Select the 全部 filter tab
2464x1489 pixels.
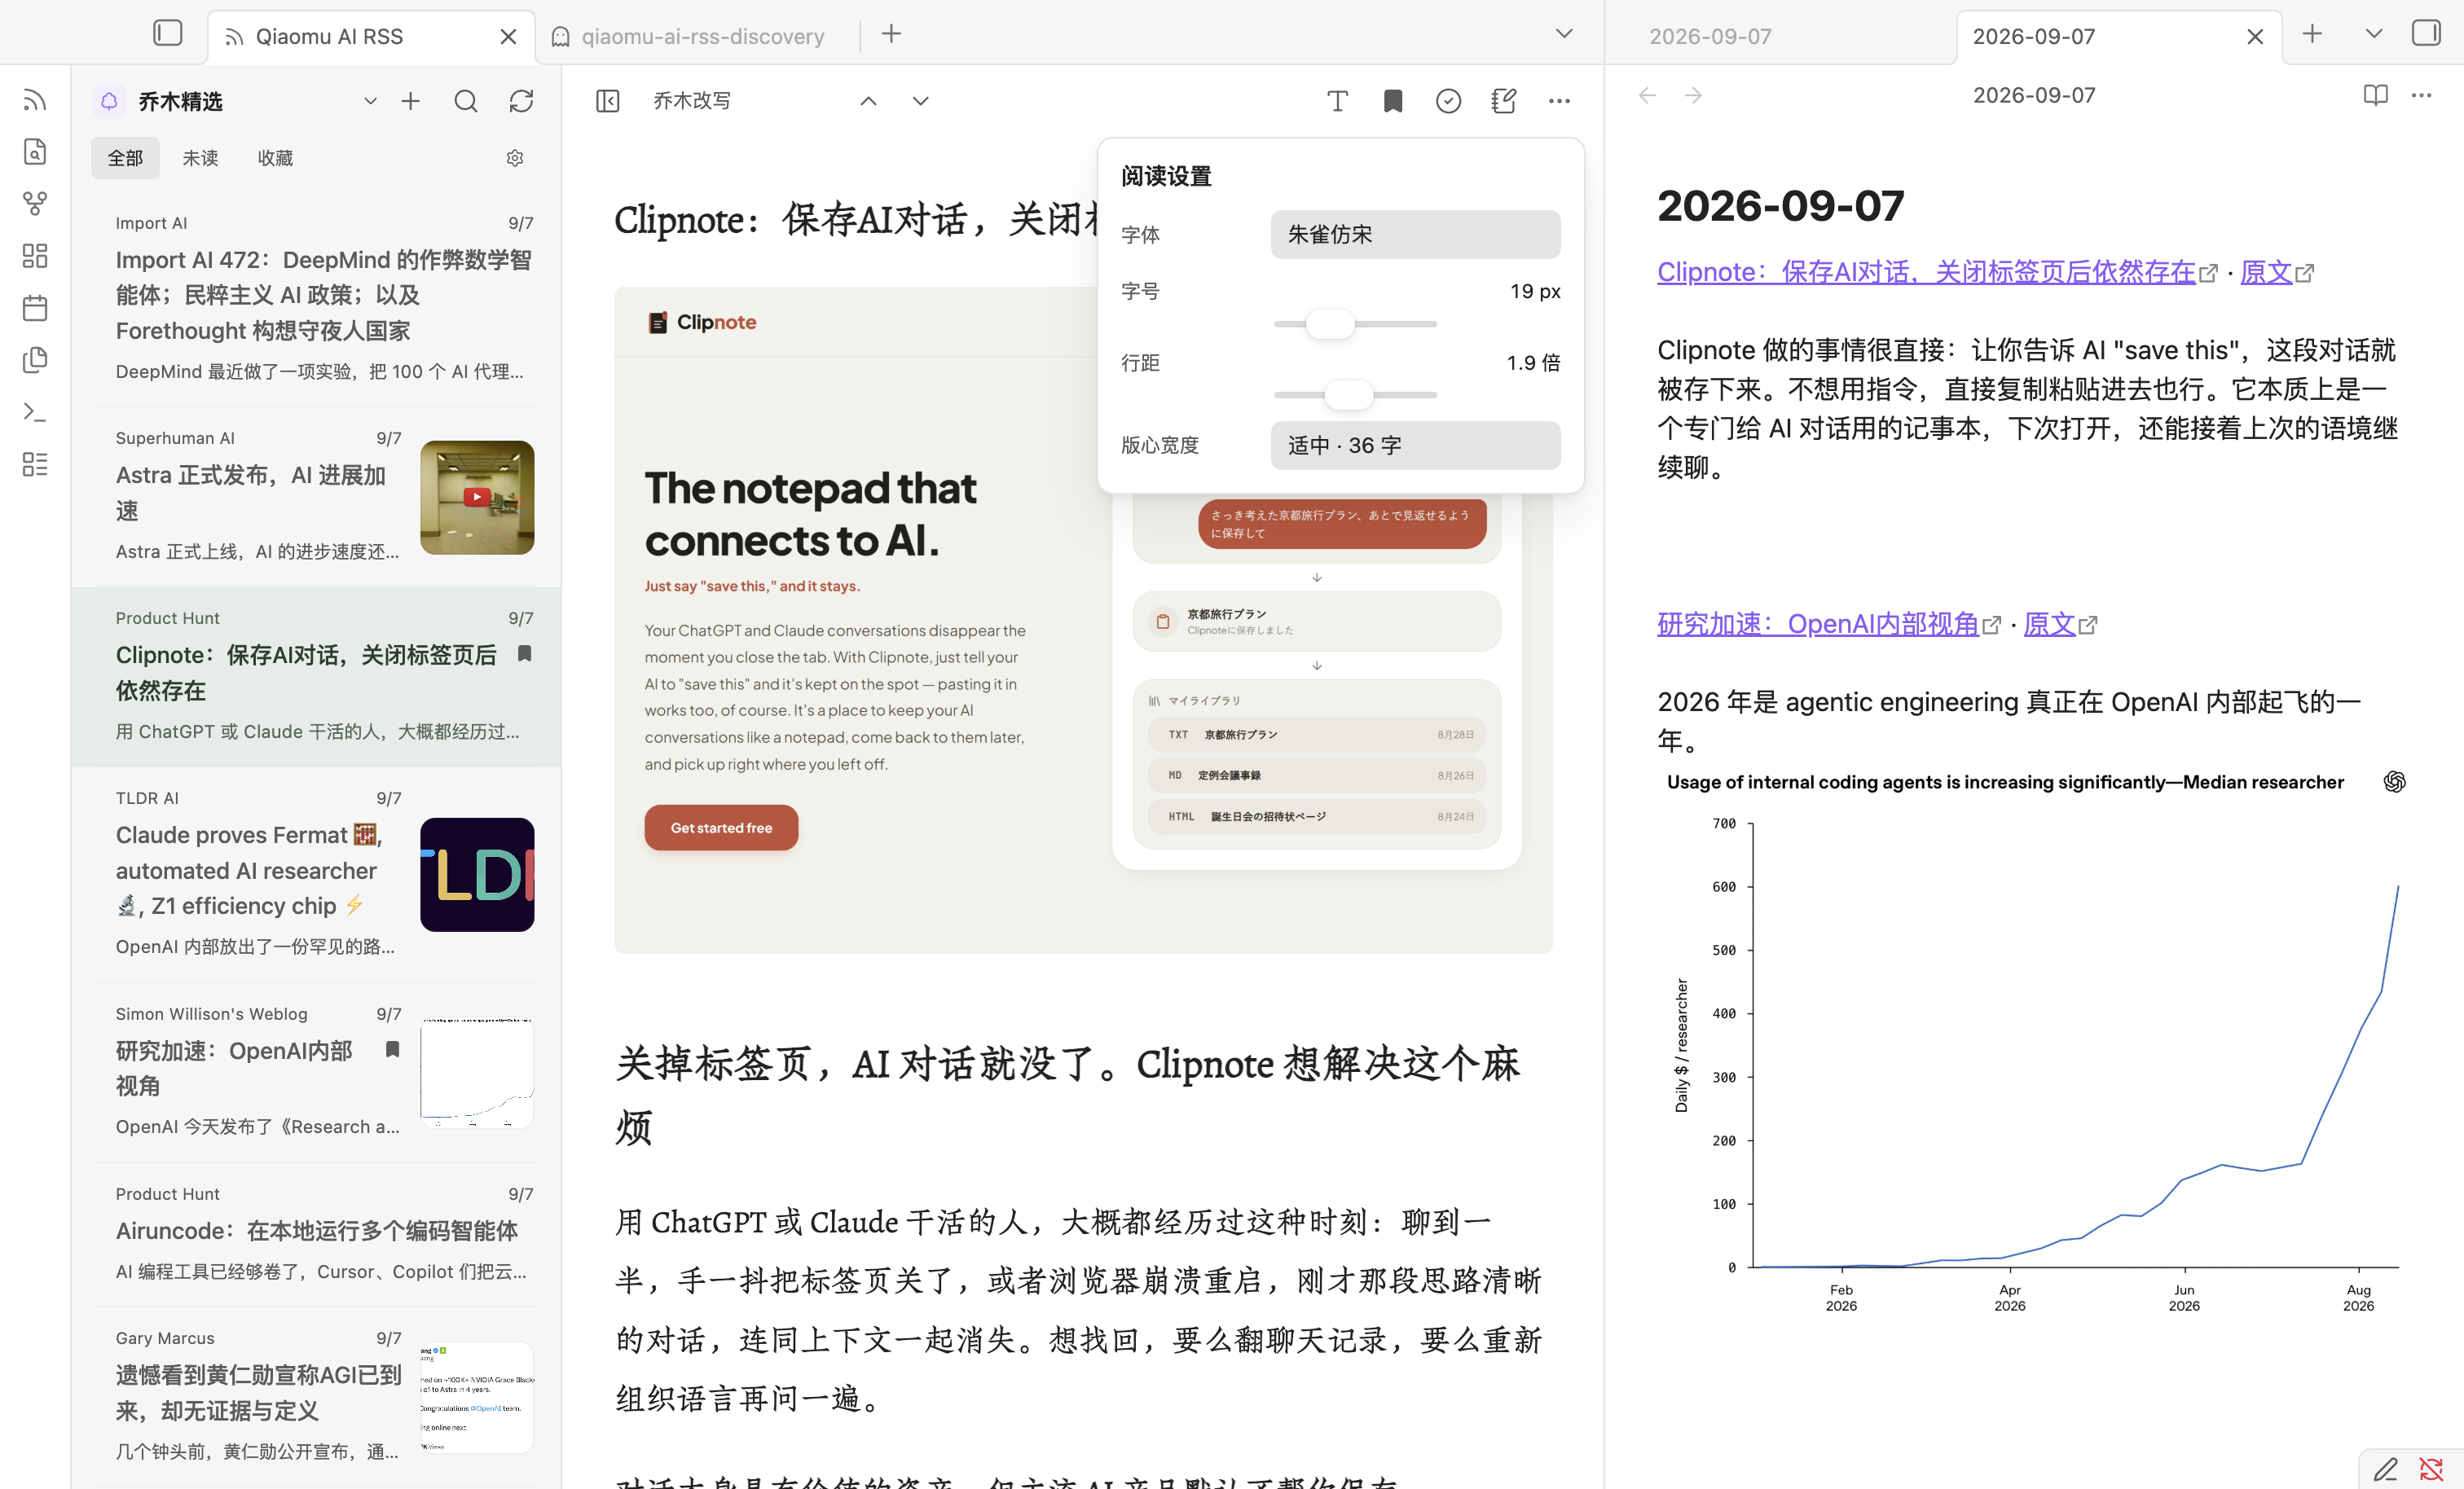[125, 158]
